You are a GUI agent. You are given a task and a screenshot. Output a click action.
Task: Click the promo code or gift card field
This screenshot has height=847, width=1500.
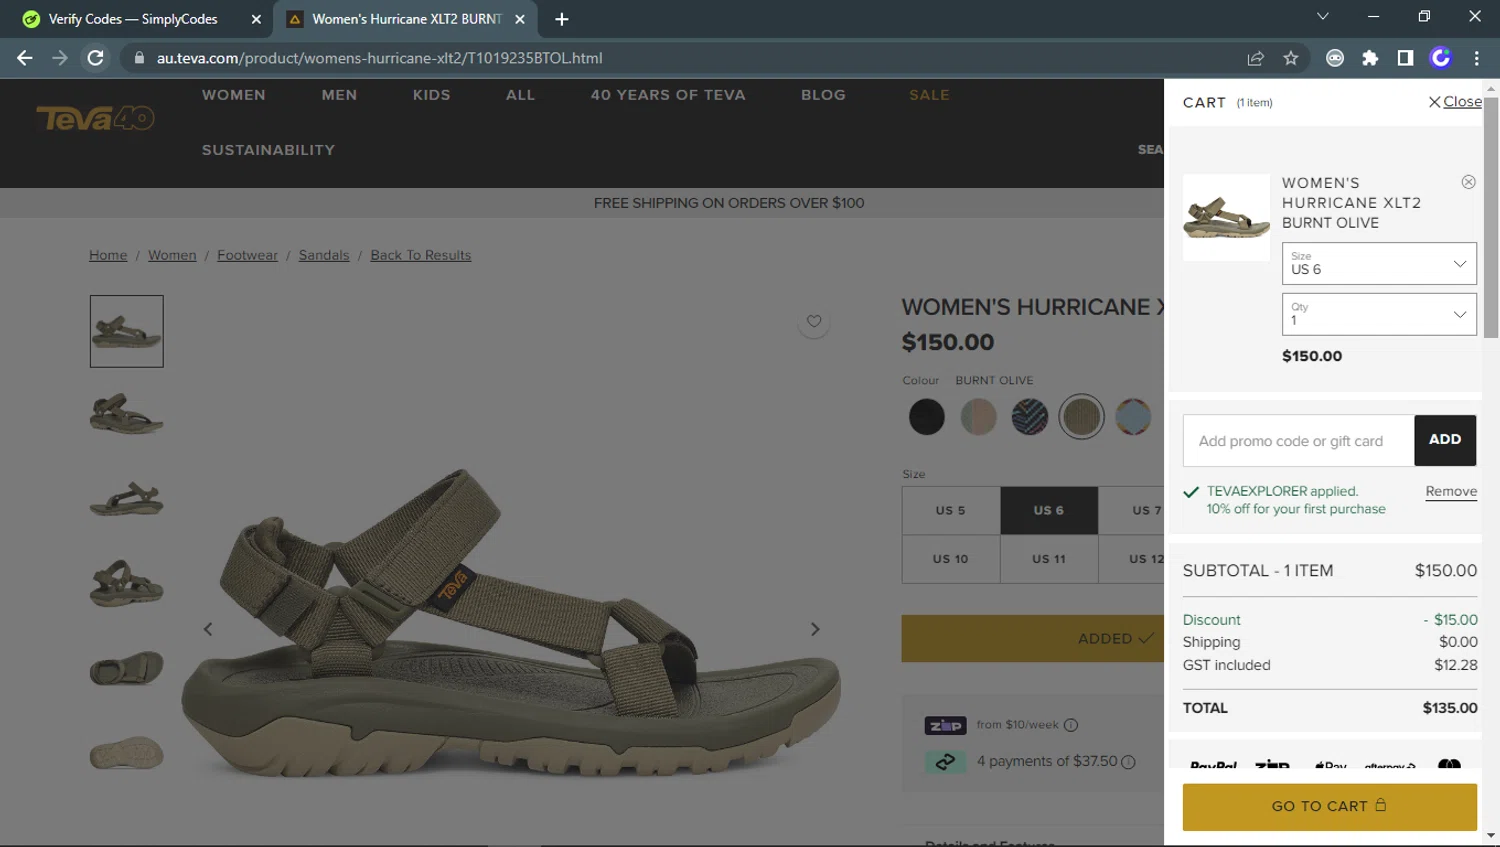click(1298, 440)
